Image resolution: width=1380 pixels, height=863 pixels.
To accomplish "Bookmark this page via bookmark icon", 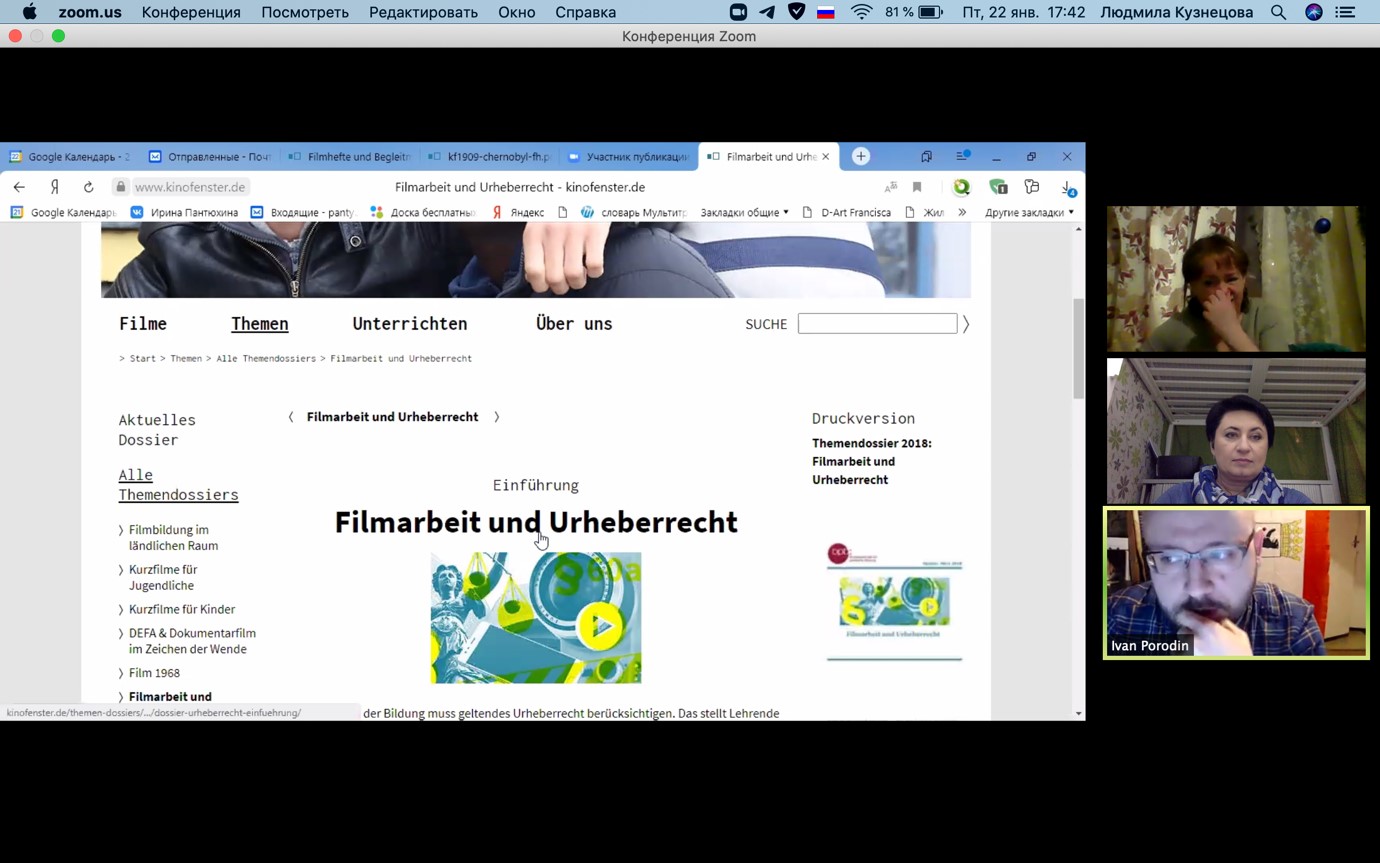I will pos(917,187).
